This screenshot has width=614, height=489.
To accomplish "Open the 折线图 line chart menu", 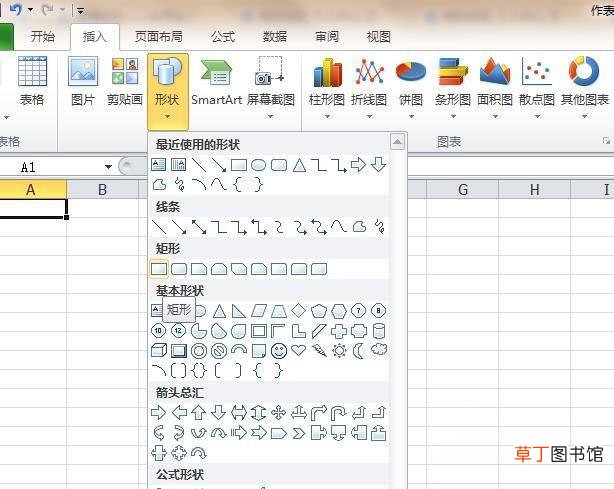I will [369, 87].
